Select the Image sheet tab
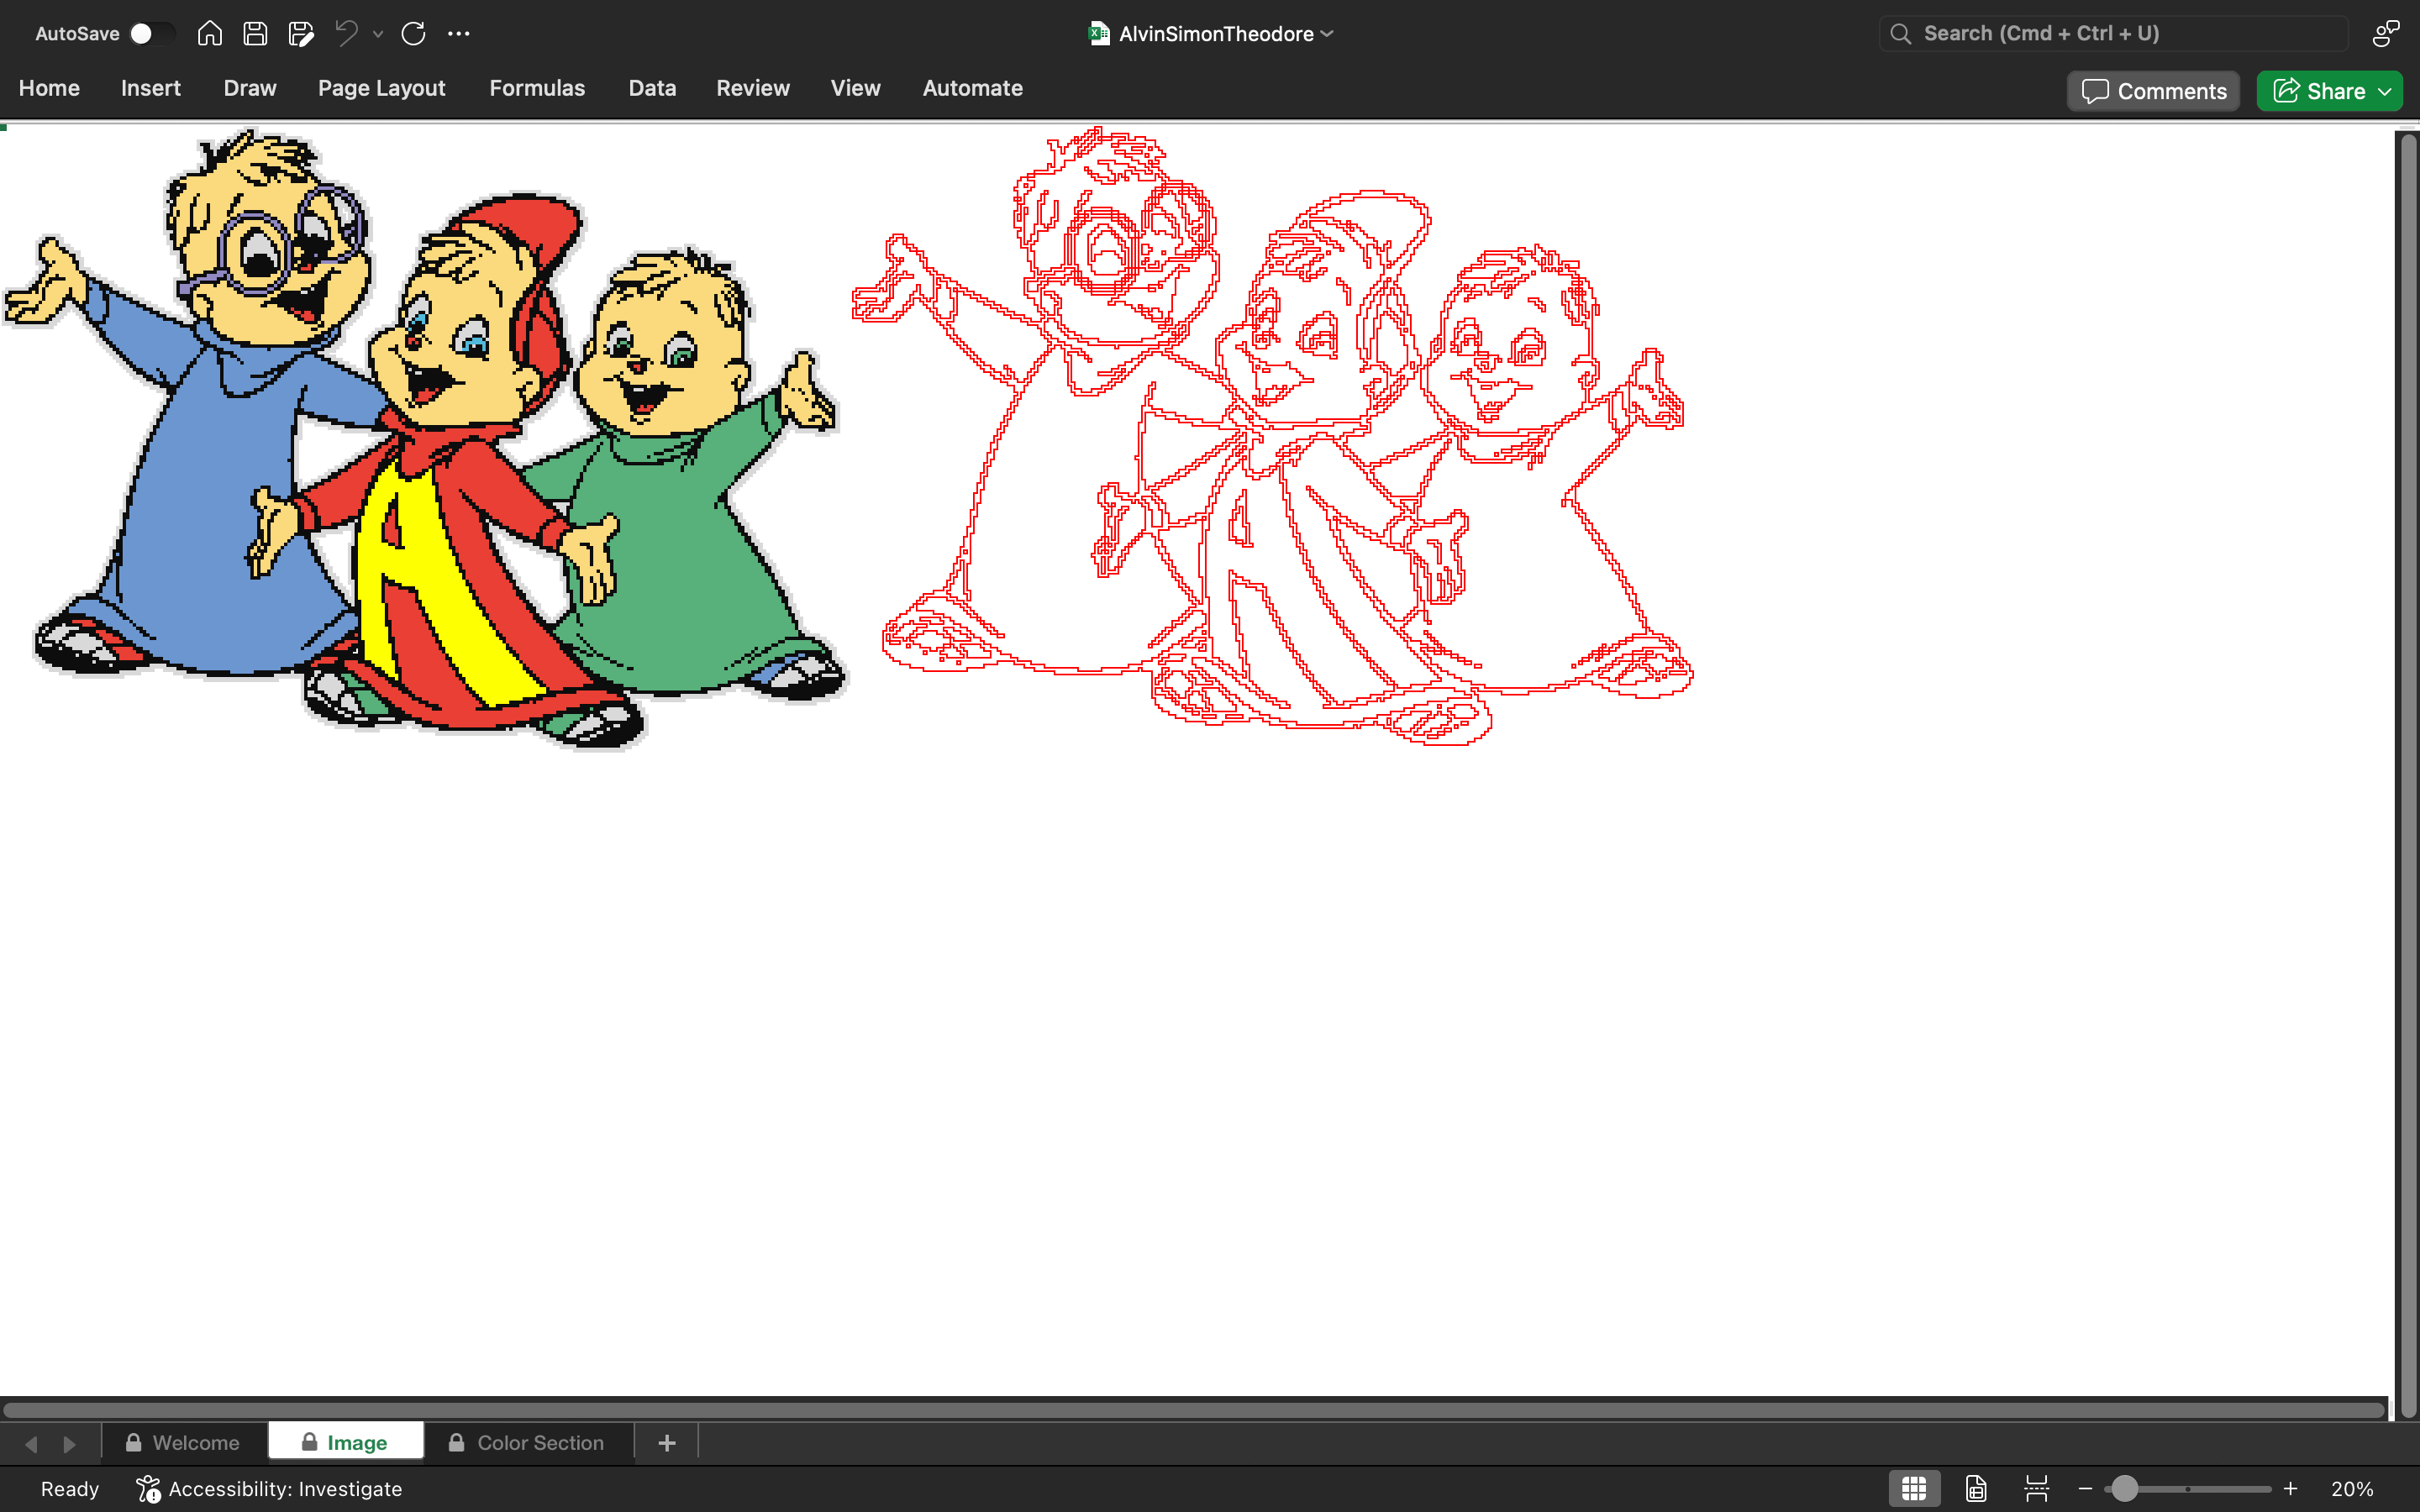This screenshot has height=1512, width=2420. coord(346,1443)
